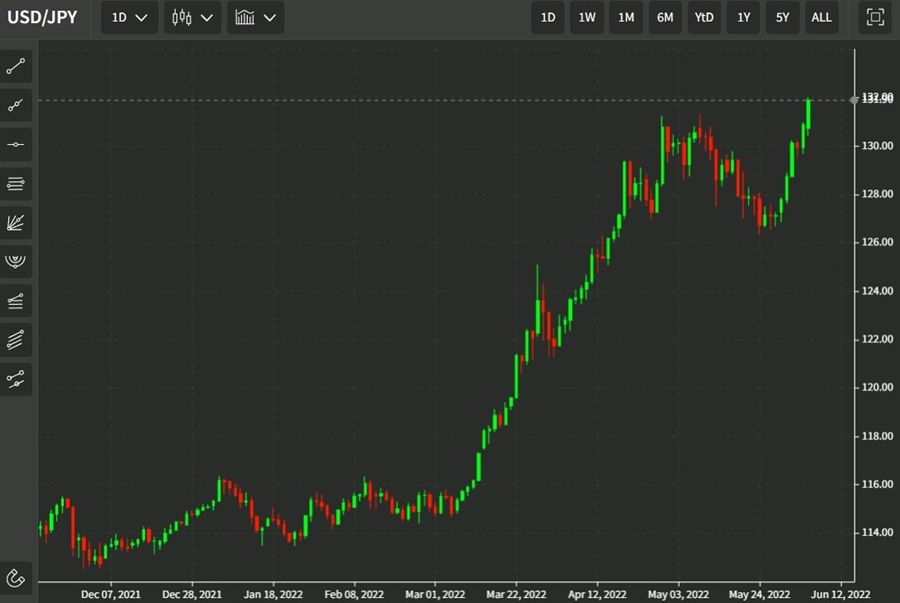Select the trend line drawing tool
The height and width of the screenshot is (603, 900).
point(16,67)
